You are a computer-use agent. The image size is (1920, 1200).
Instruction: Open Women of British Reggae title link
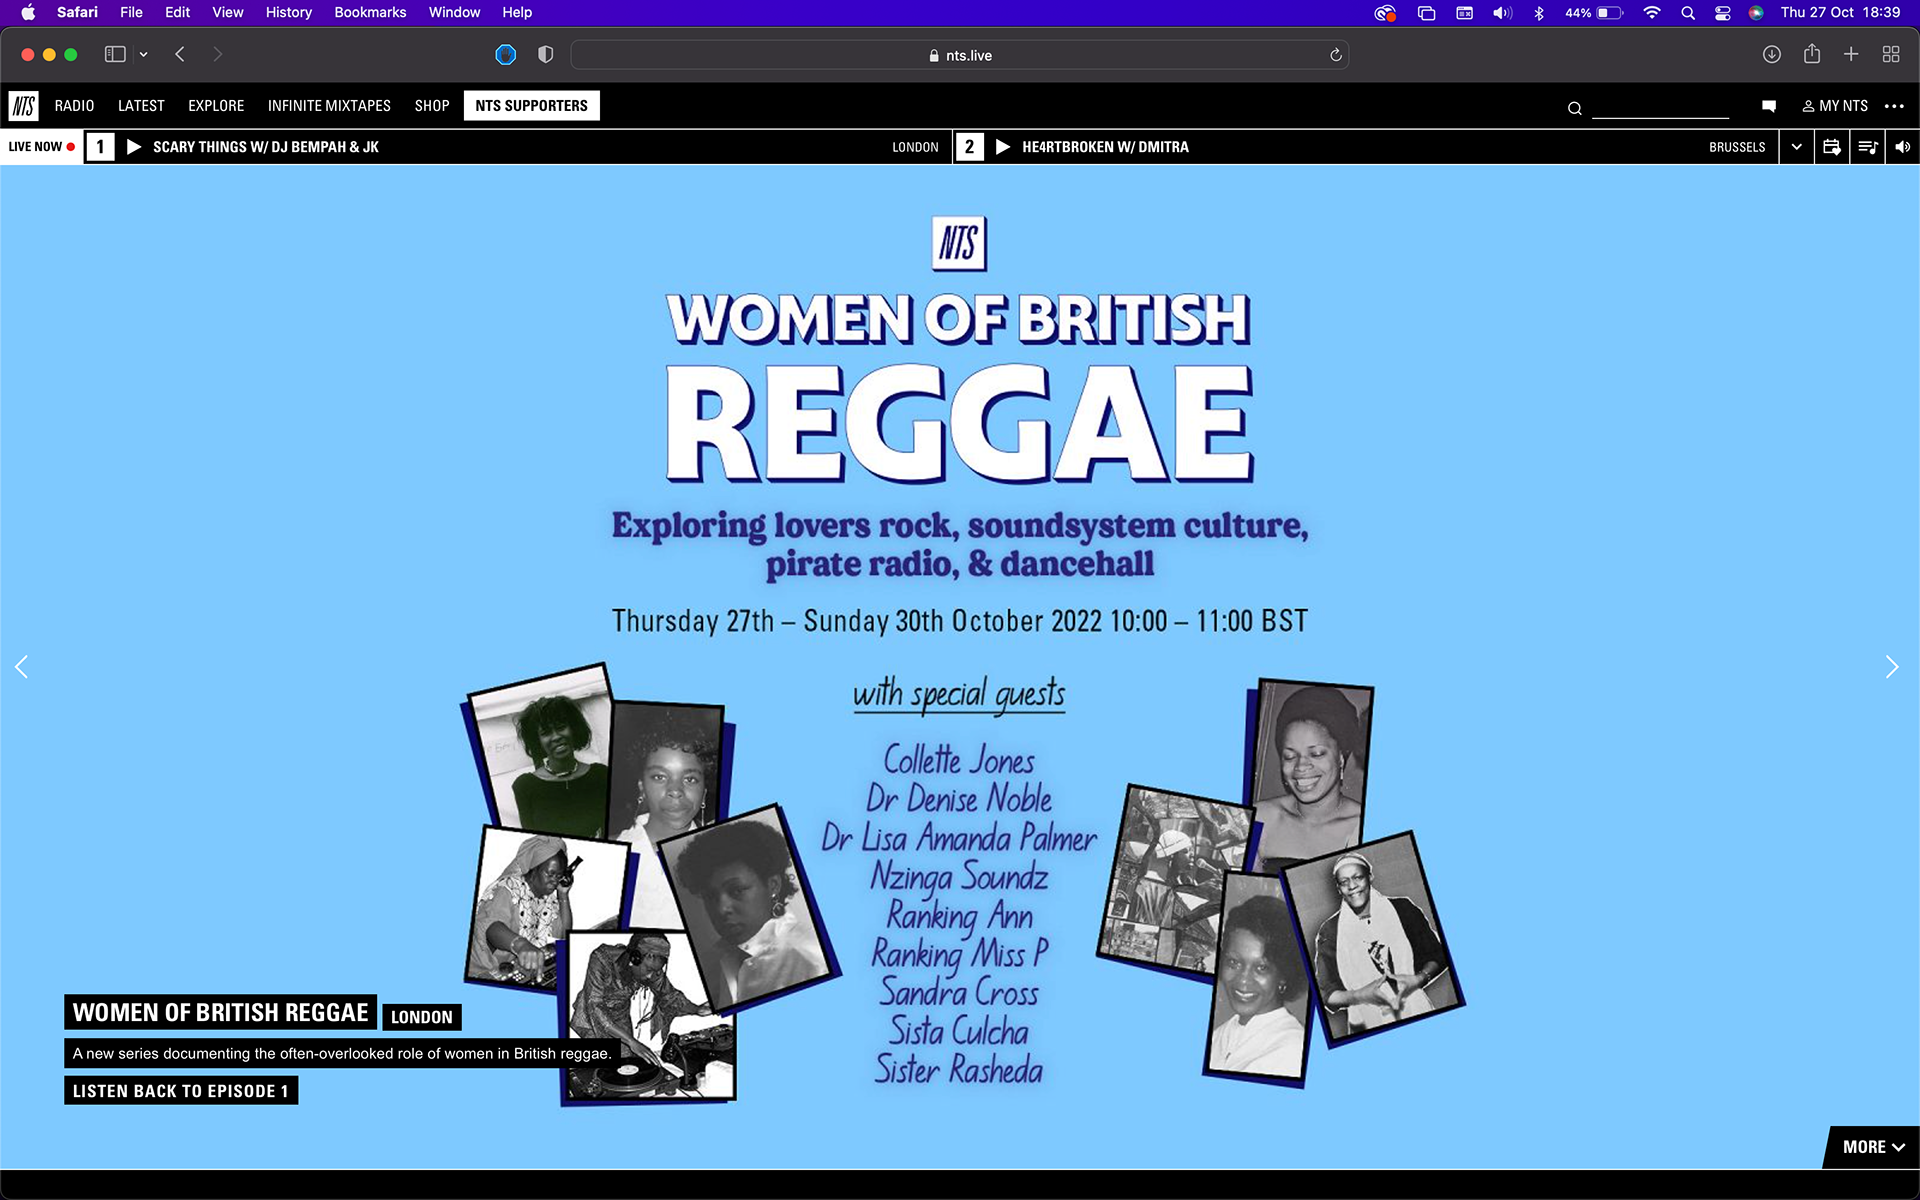(221, 1012)
